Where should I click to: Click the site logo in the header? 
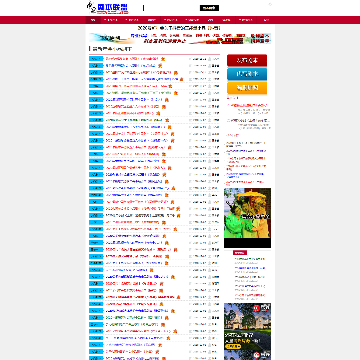[108, 8]
